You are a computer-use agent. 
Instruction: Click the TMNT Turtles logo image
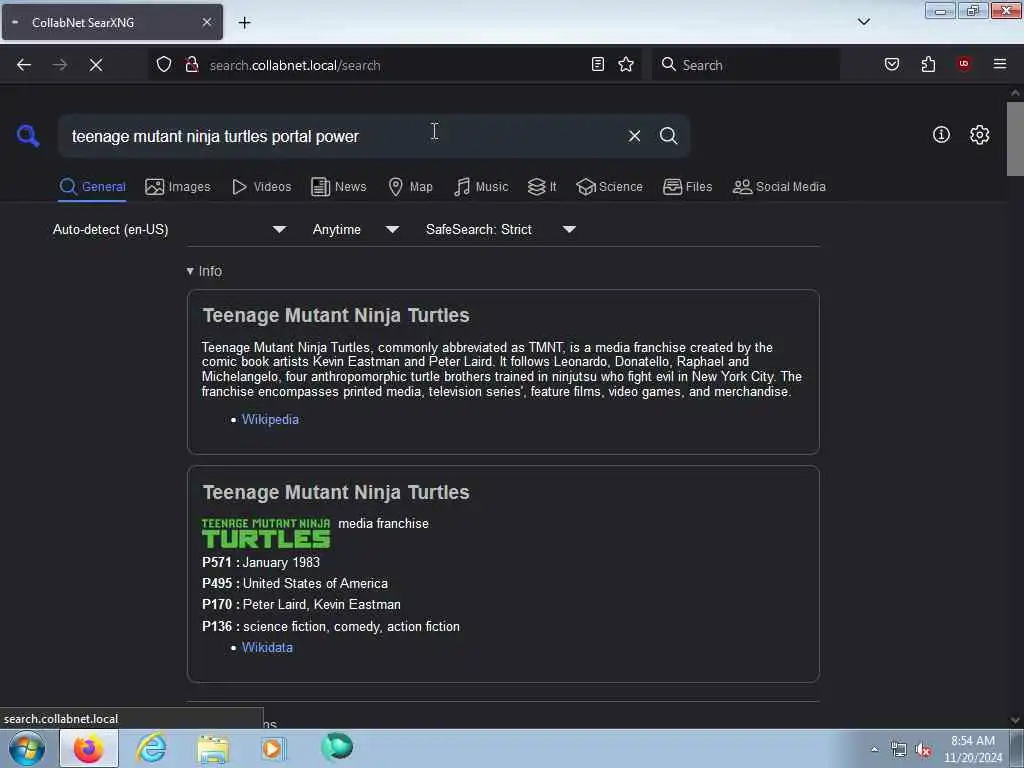click(x=266, y=533)
